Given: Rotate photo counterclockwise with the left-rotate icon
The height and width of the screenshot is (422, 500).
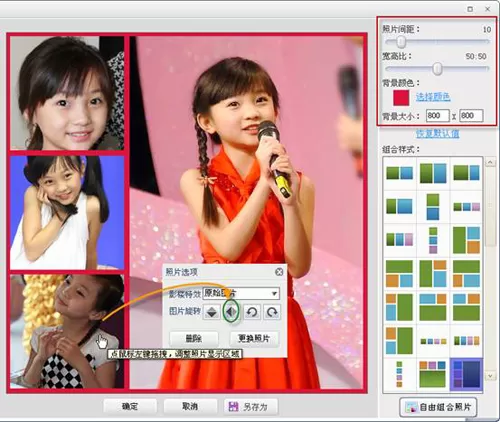Looking at the screenshot, I should tap(252, 312).
